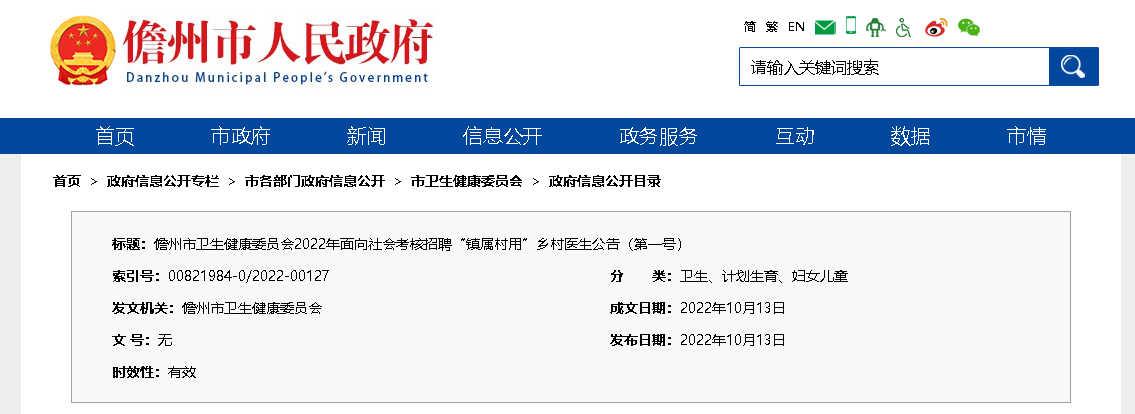1135x414 pixels.
Task: Open the 互动 navigation item
Action: click(x=795, y=136)
